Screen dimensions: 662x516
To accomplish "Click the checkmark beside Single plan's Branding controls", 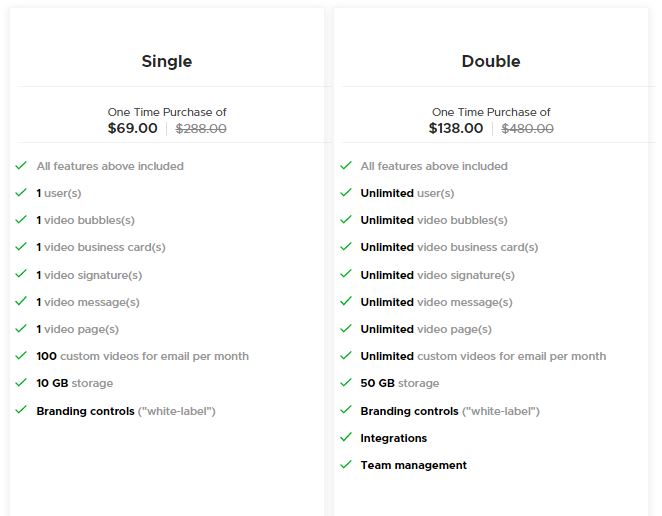I will [21, 410].
